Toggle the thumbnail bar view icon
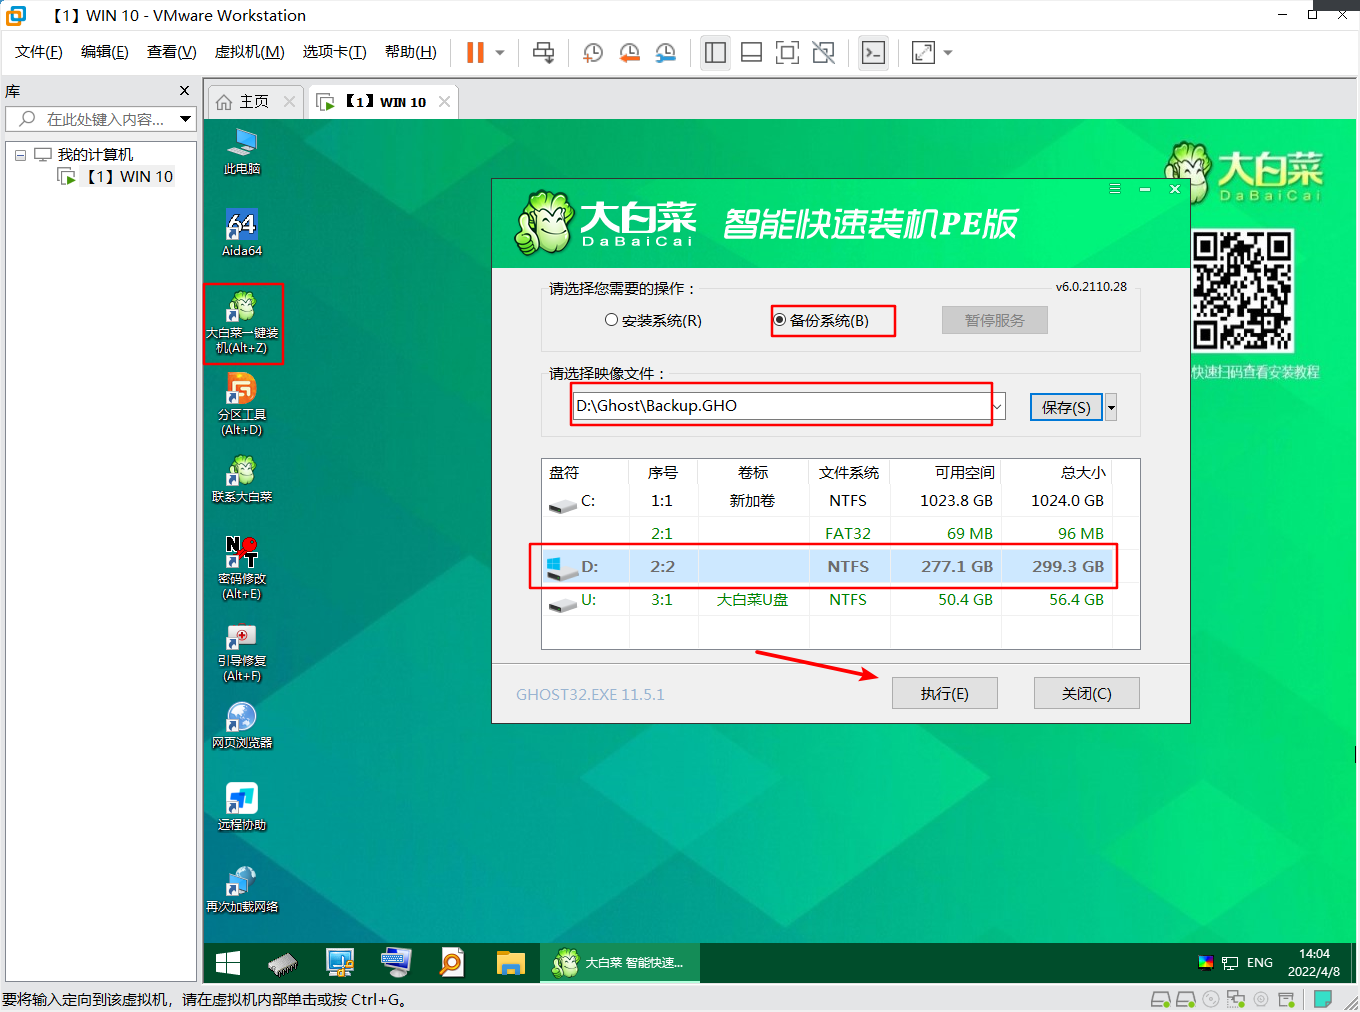Screen dimensions: 1360x1012 pyautogui.click(x=751, y=52)
